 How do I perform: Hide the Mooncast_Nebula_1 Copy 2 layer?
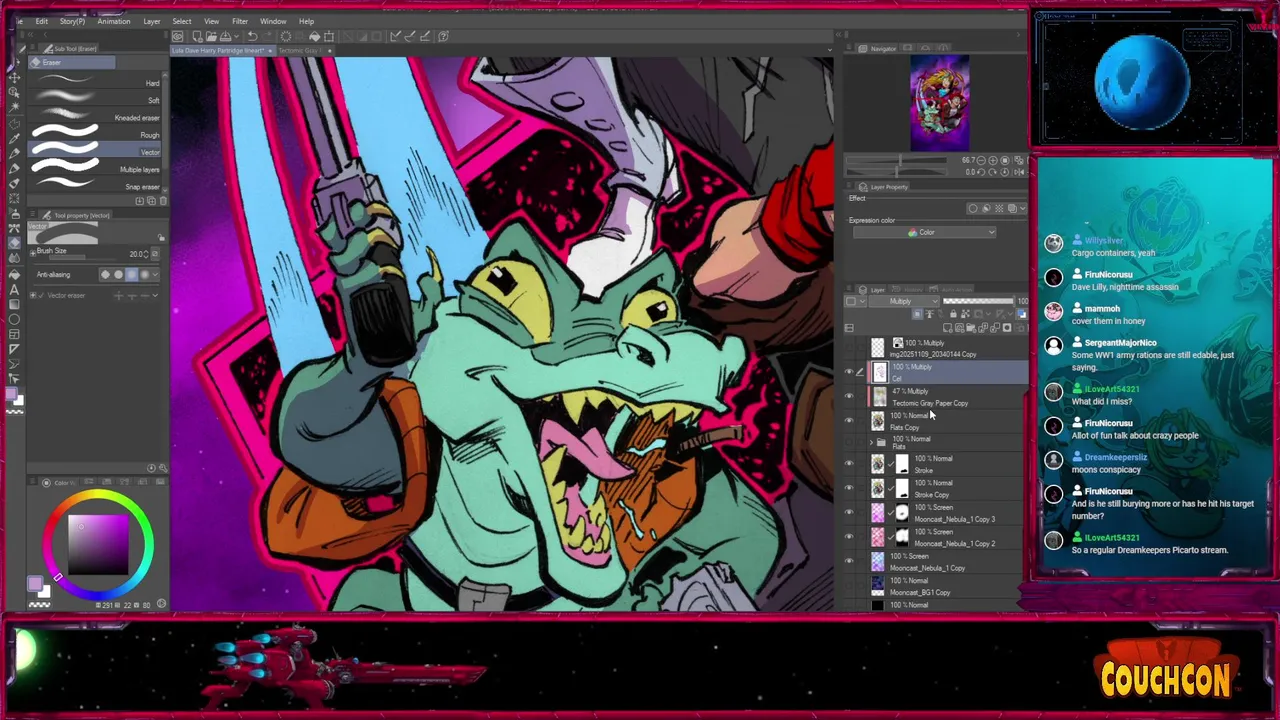tap(849, 536)
